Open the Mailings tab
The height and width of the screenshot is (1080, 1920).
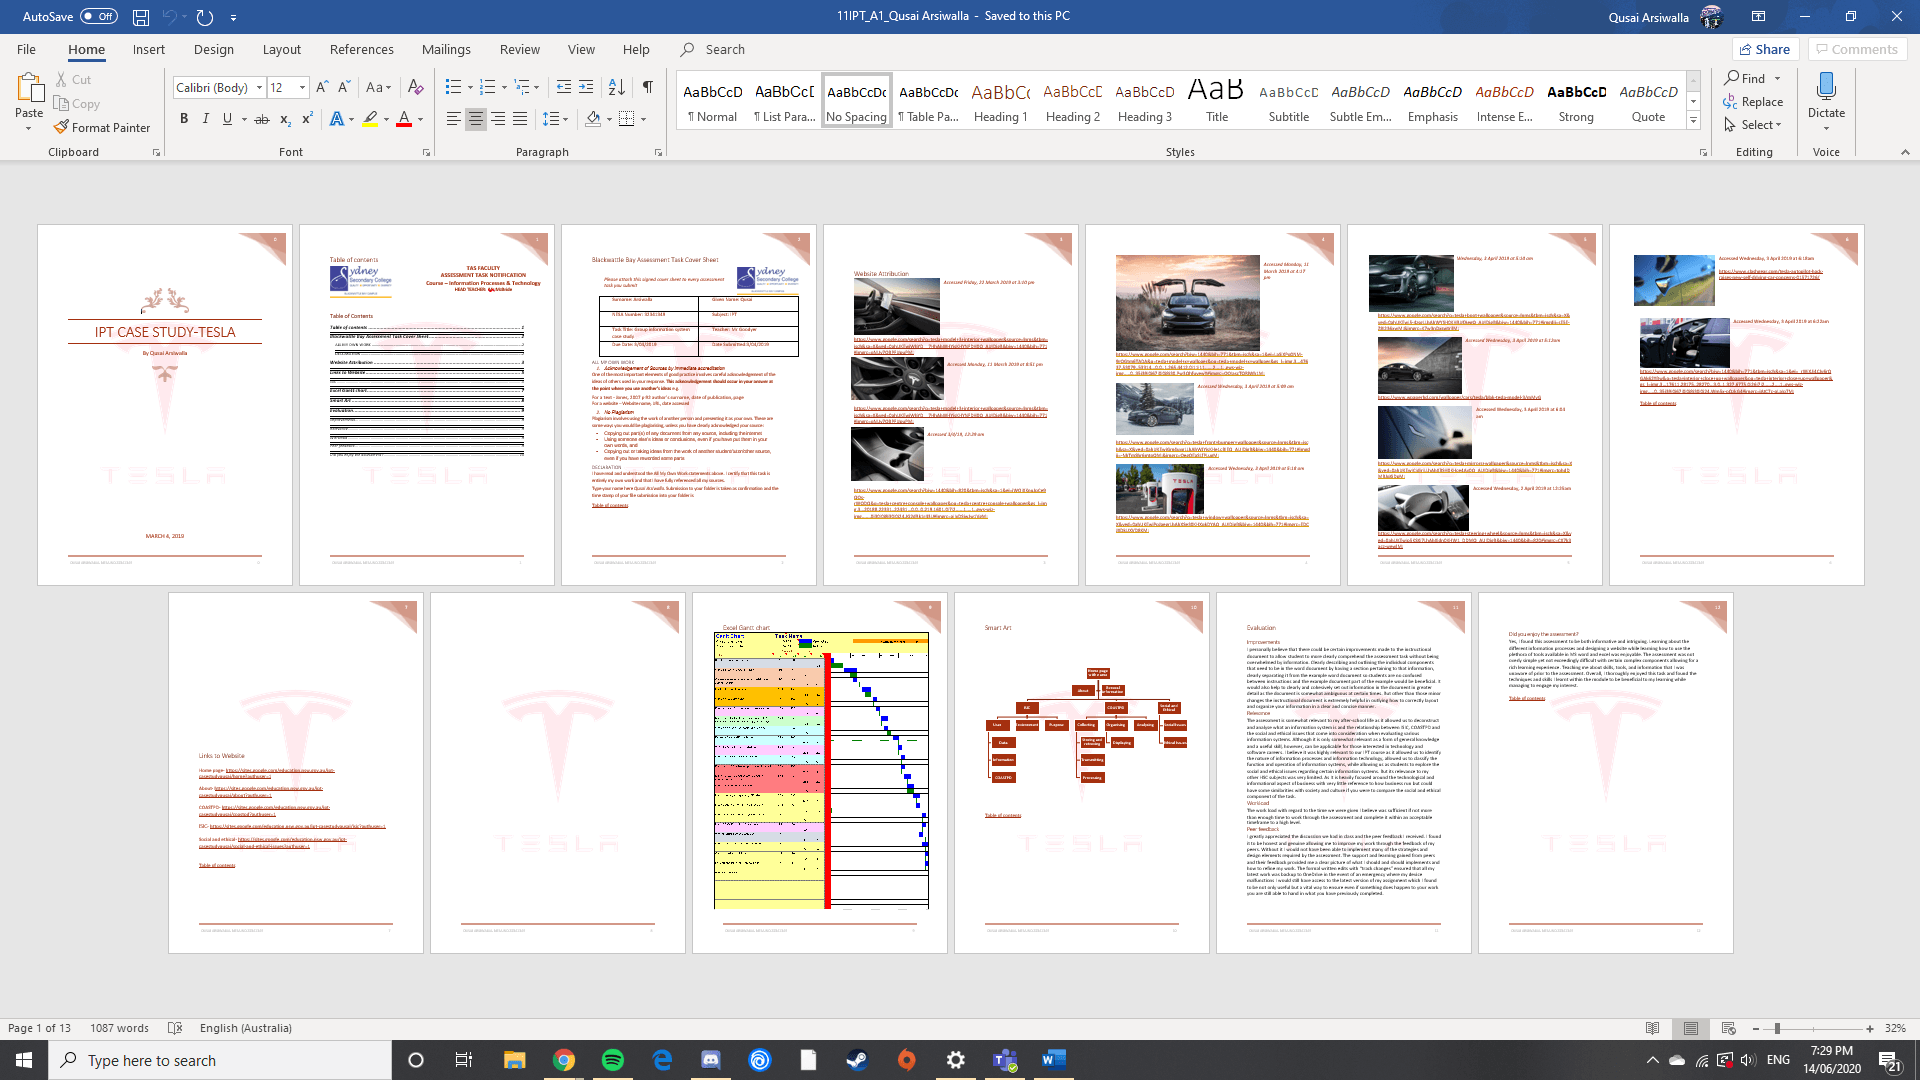446,49
